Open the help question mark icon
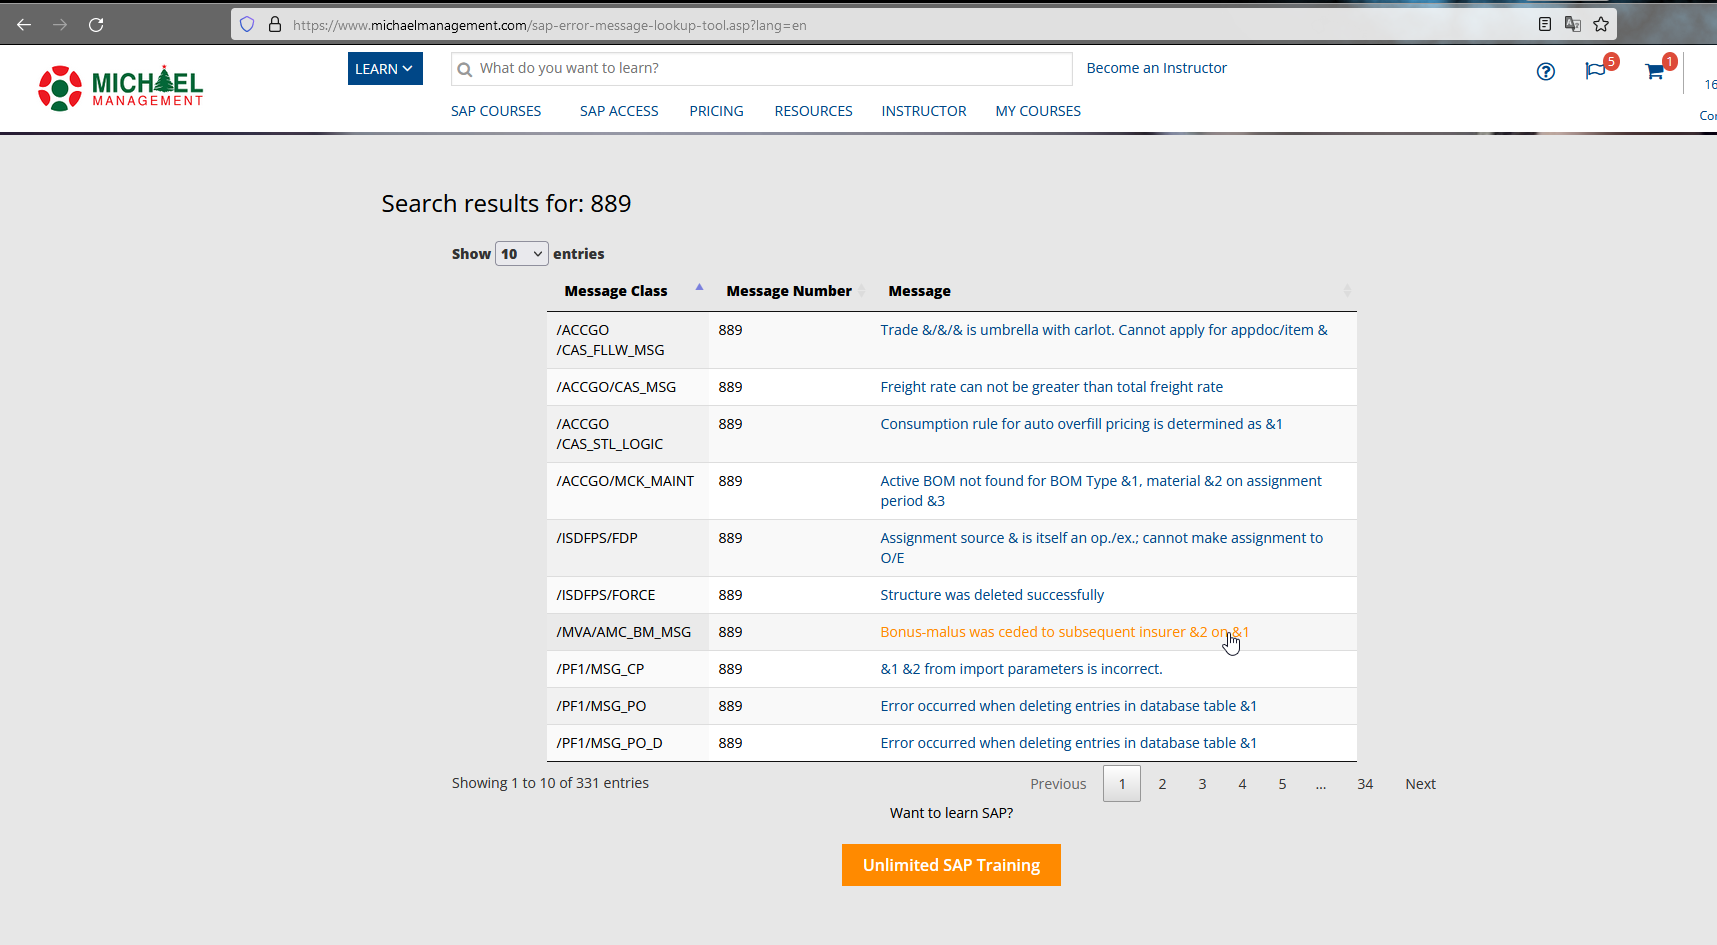The width and height of the screenshot is (1717, 945). point(1545,71)
